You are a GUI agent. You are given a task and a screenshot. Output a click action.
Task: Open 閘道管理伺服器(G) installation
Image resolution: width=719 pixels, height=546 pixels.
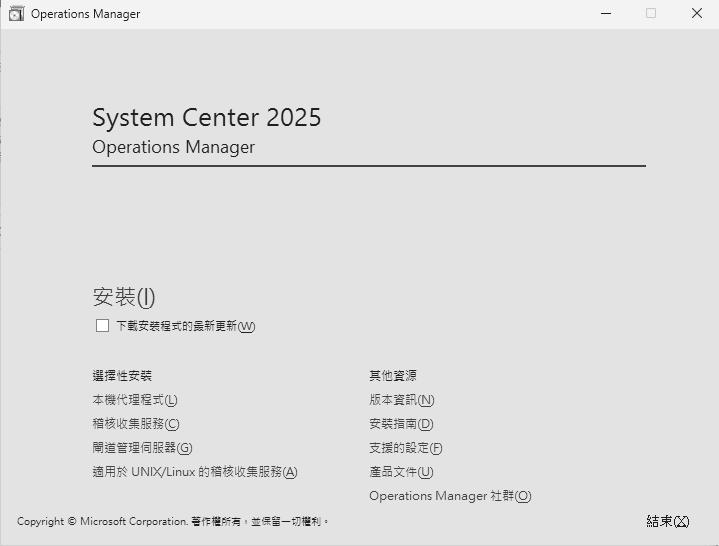[142, 447]
